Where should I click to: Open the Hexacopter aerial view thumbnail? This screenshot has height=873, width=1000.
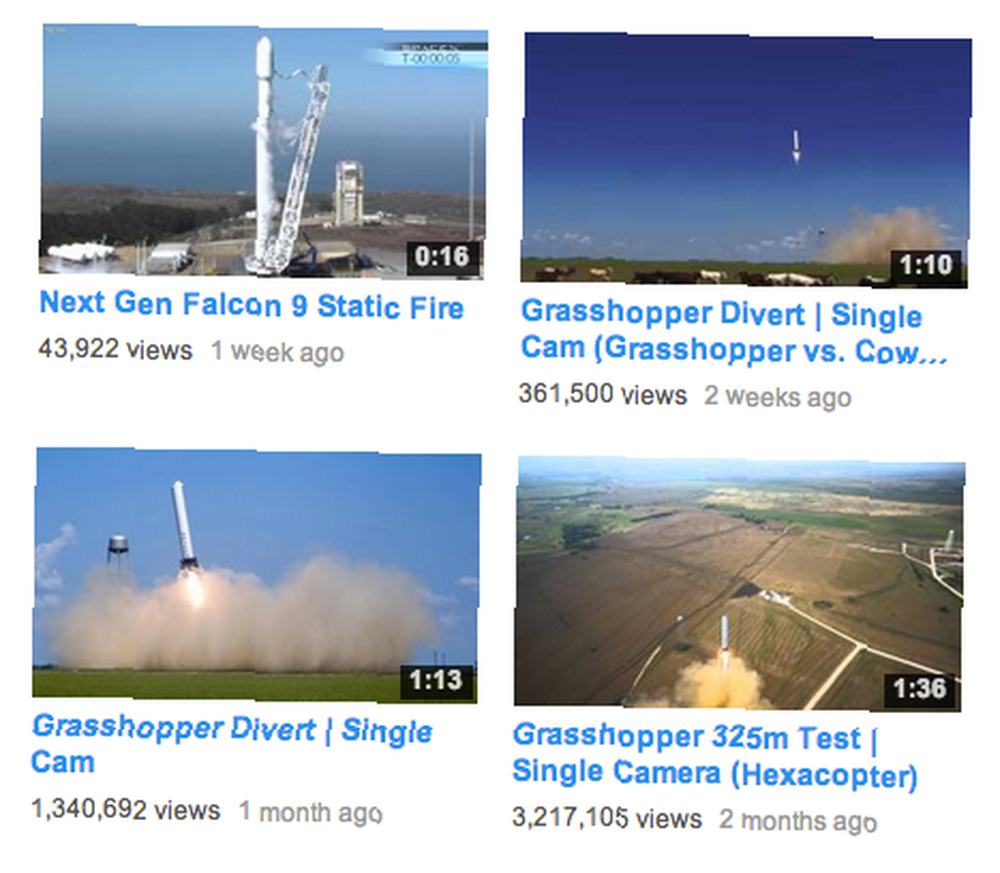click(739, 583)
